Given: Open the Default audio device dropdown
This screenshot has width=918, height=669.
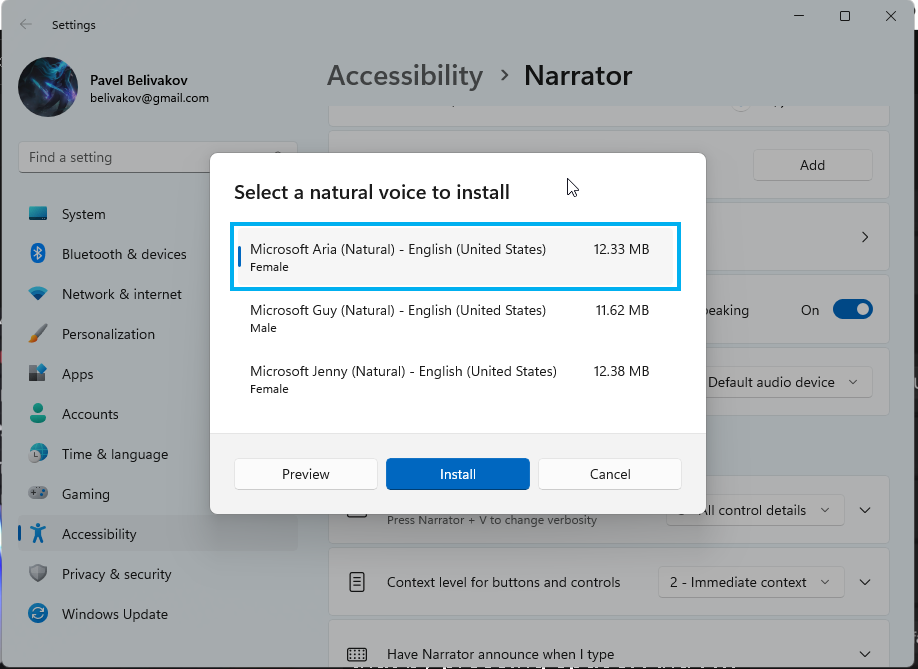Looking at the screenshot, I should 788,382.
